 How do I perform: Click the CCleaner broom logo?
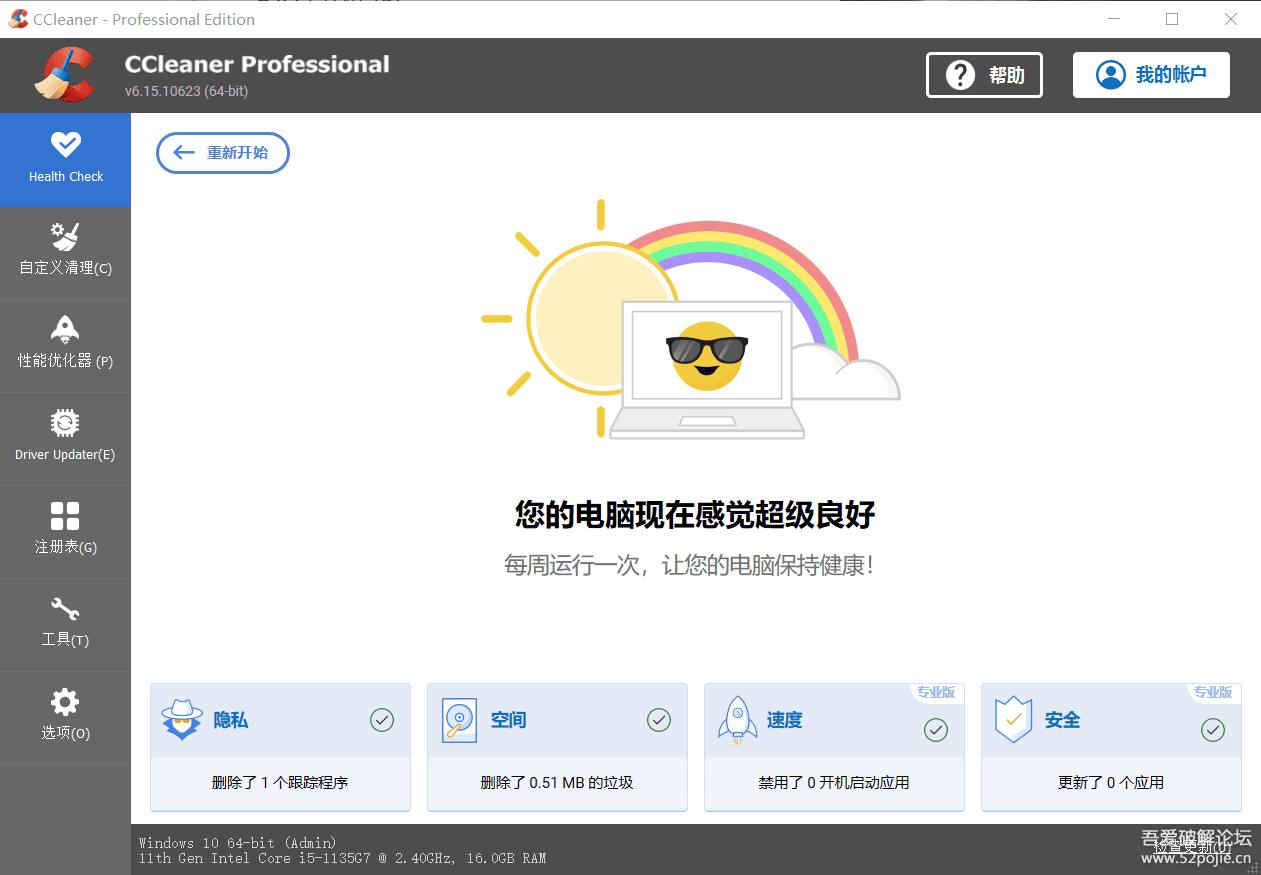tap(64, 75)
